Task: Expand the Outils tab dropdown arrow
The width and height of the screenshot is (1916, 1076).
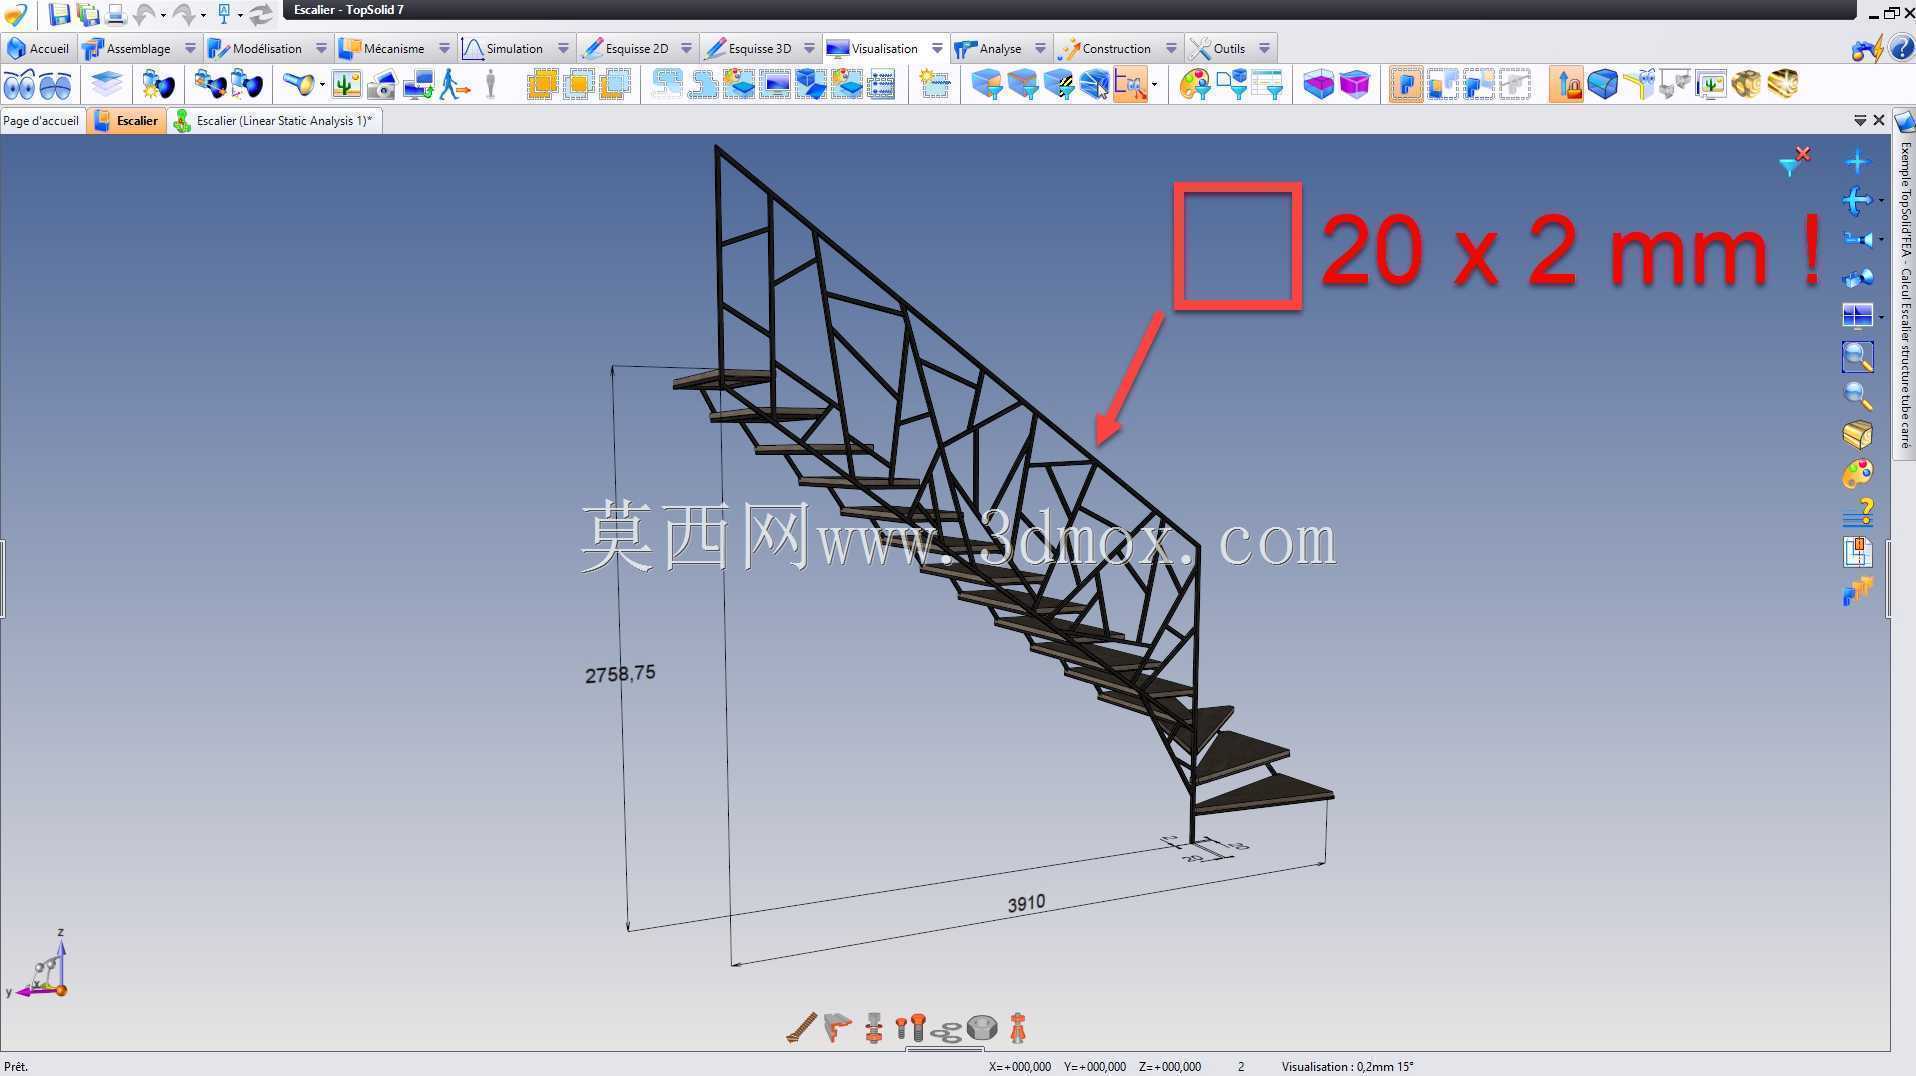Action: [1264, 48]
